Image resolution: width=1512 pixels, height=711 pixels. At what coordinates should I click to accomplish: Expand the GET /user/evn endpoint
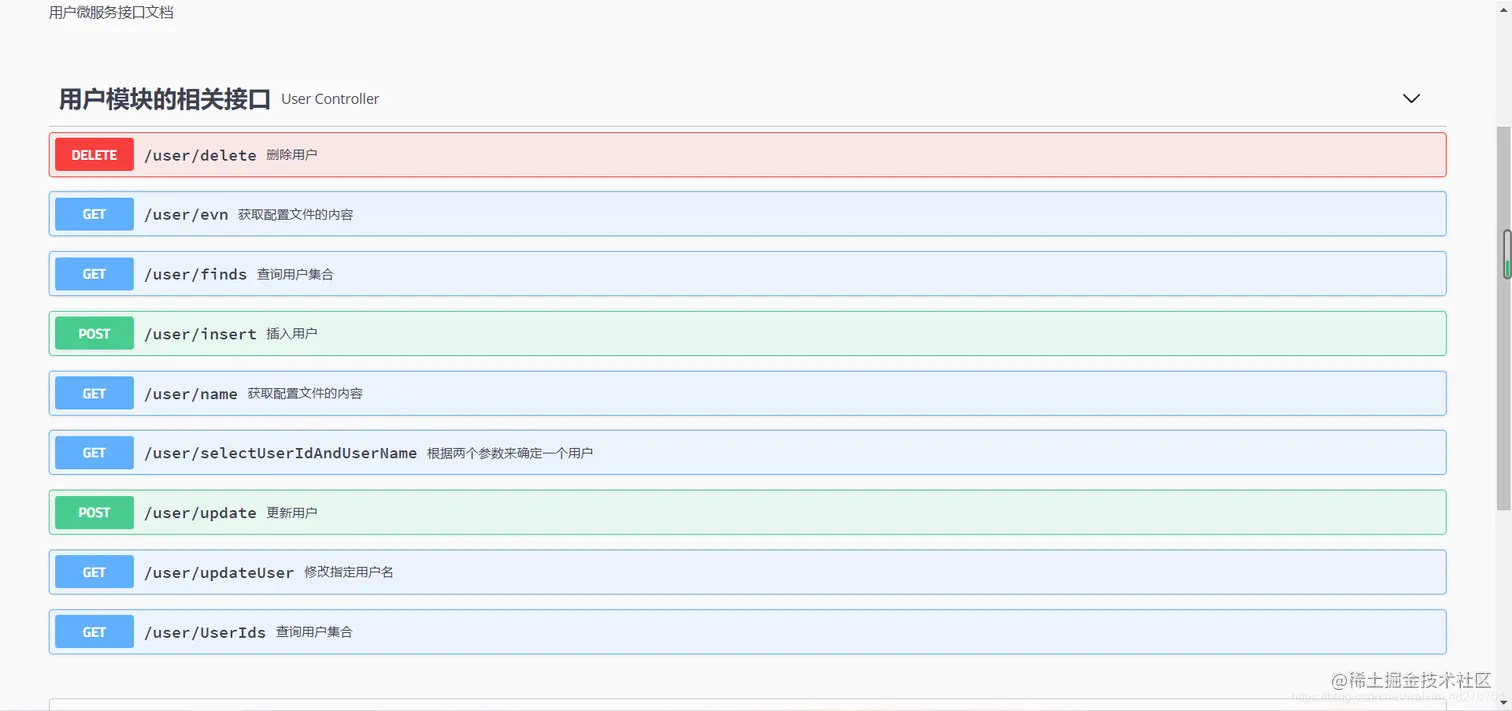[747, 214]
